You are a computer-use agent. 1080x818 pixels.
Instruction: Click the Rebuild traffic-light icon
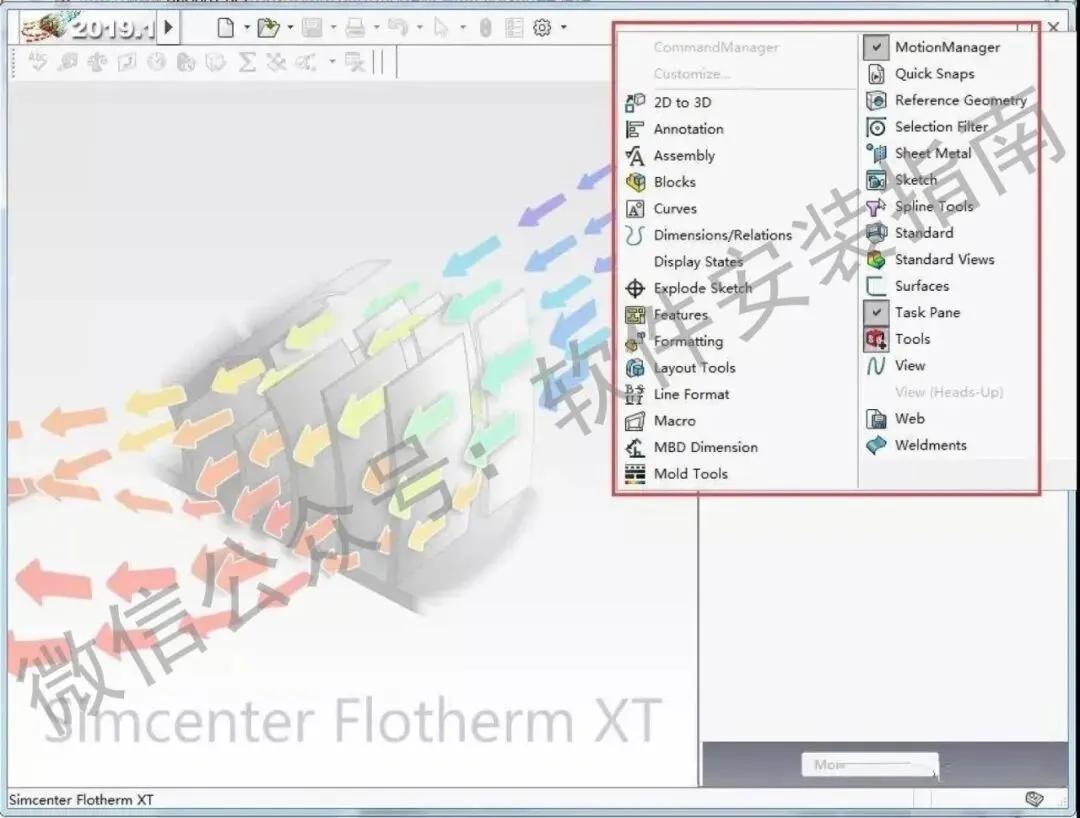(x=486, y=28)
